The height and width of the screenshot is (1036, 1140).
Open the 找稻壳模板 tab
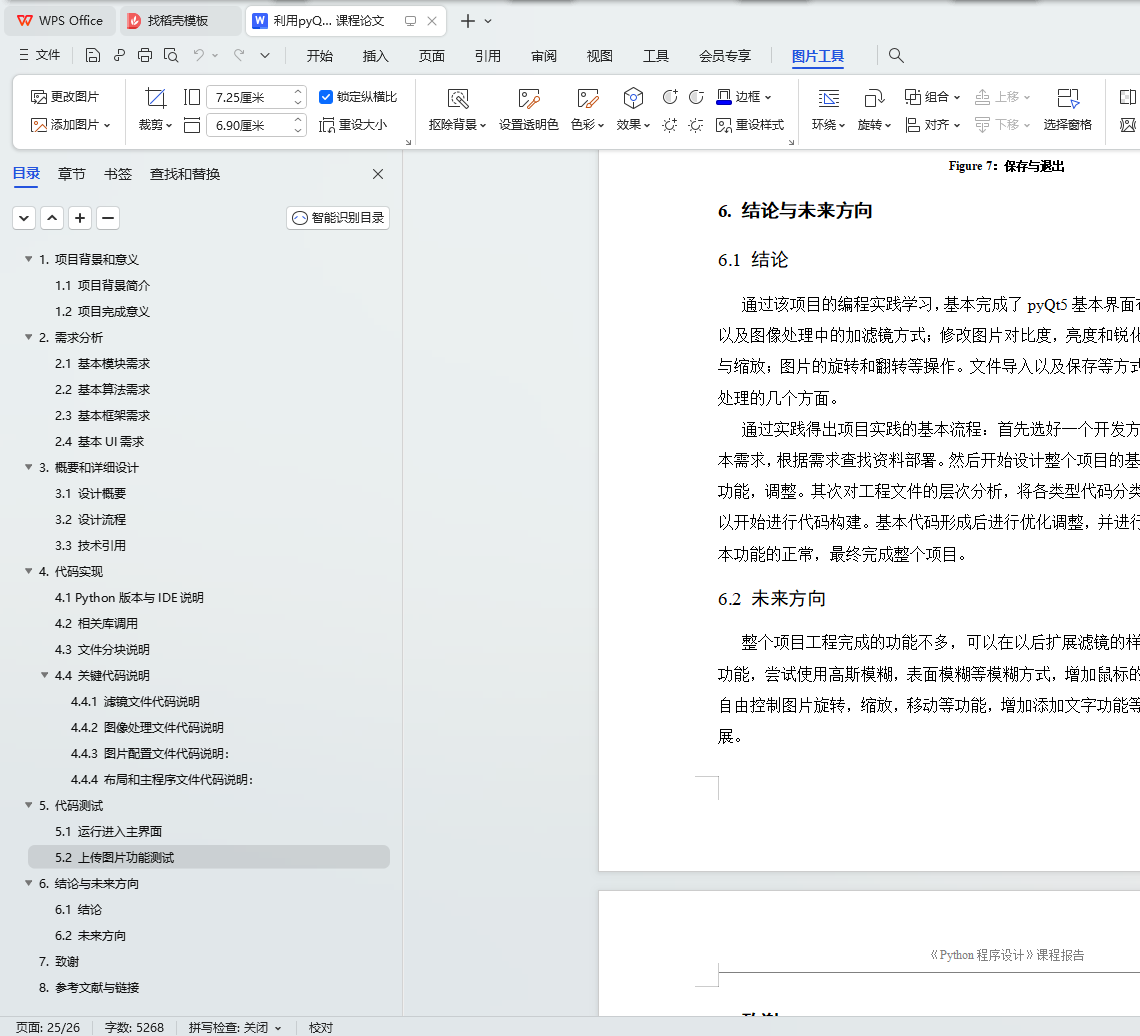(180, 21)
